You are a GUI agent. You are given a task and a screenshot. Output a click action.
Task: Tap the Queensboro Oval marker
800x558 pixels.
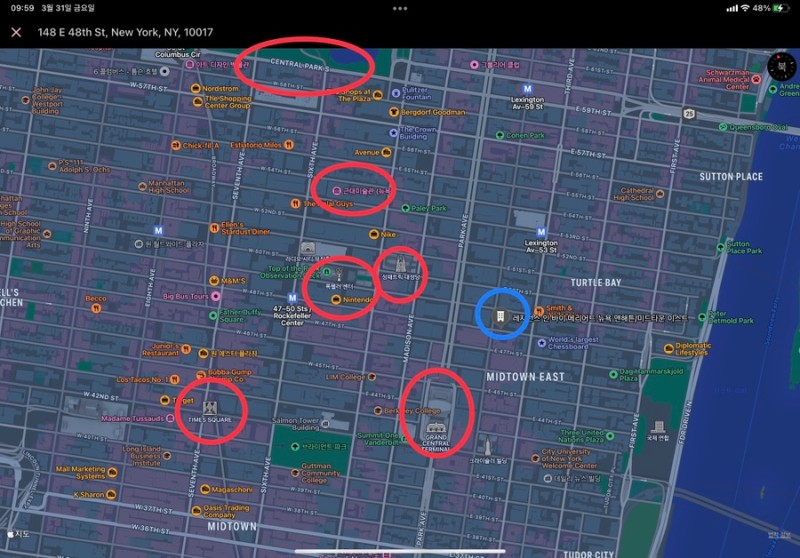[x=722, y=126]
